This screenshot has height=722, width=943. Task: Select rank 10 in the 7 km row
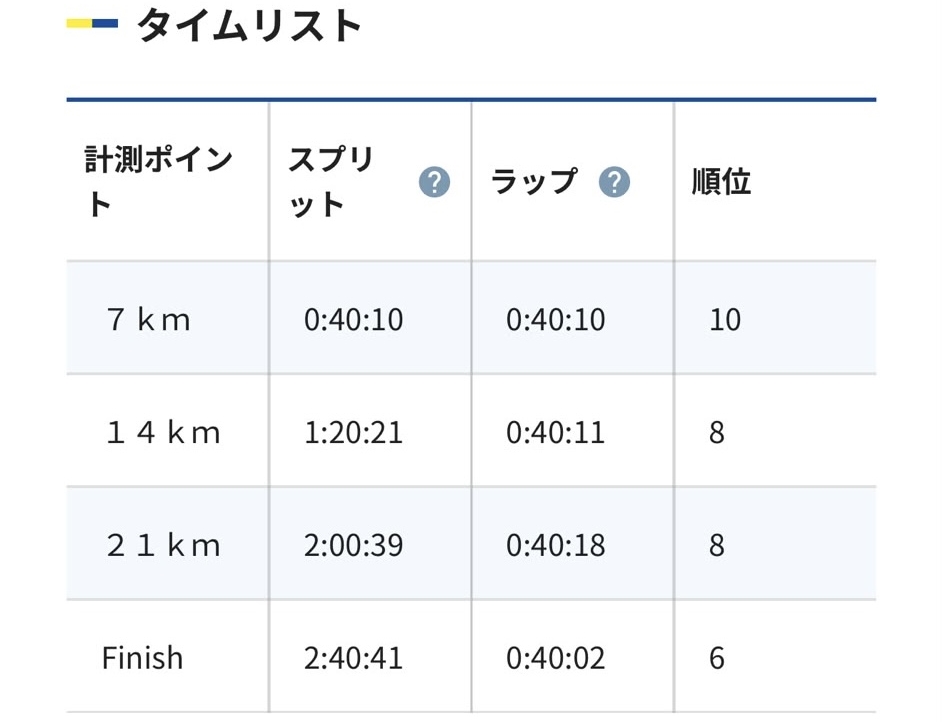click(x=725, y=319)
